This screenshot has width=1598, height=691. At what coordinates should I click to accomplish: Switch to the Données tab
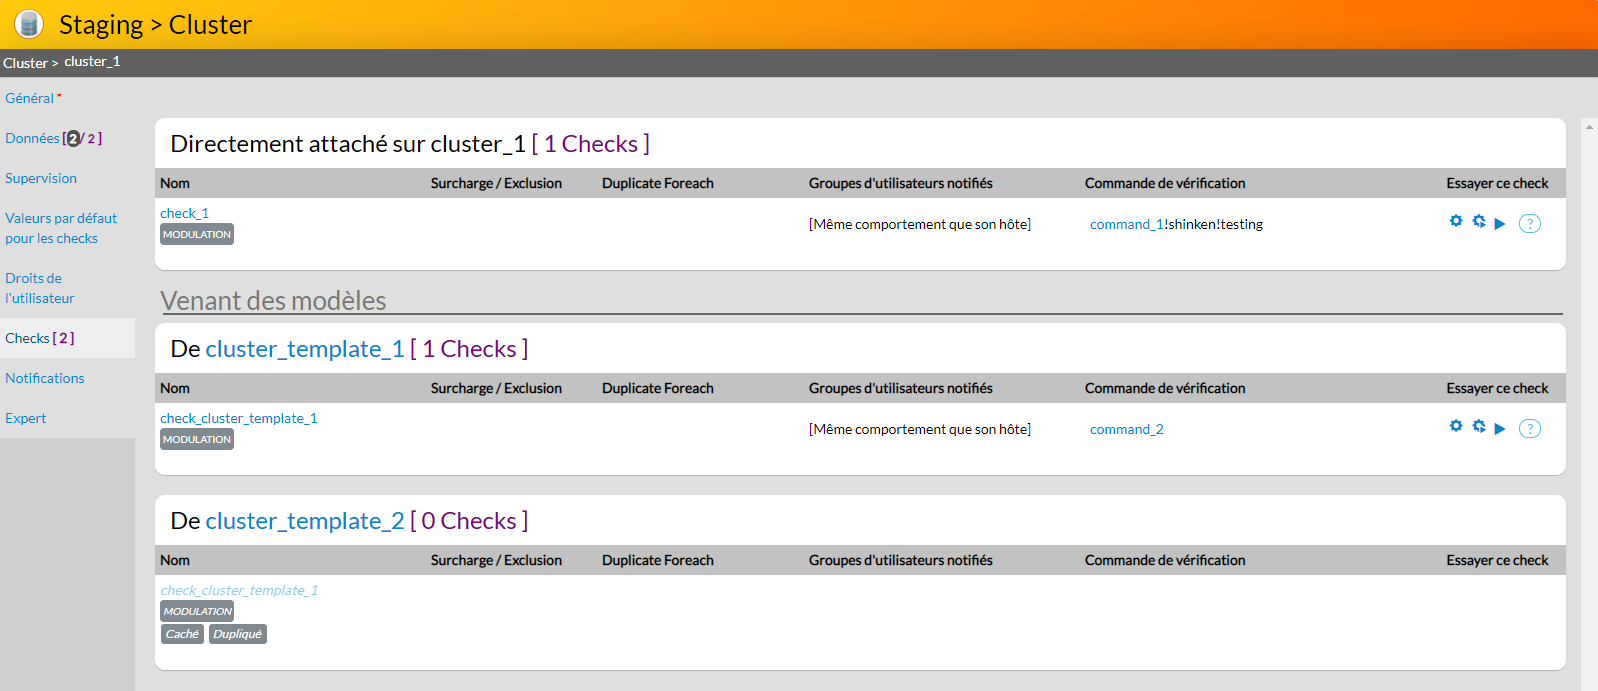click(x=32, y=138)
